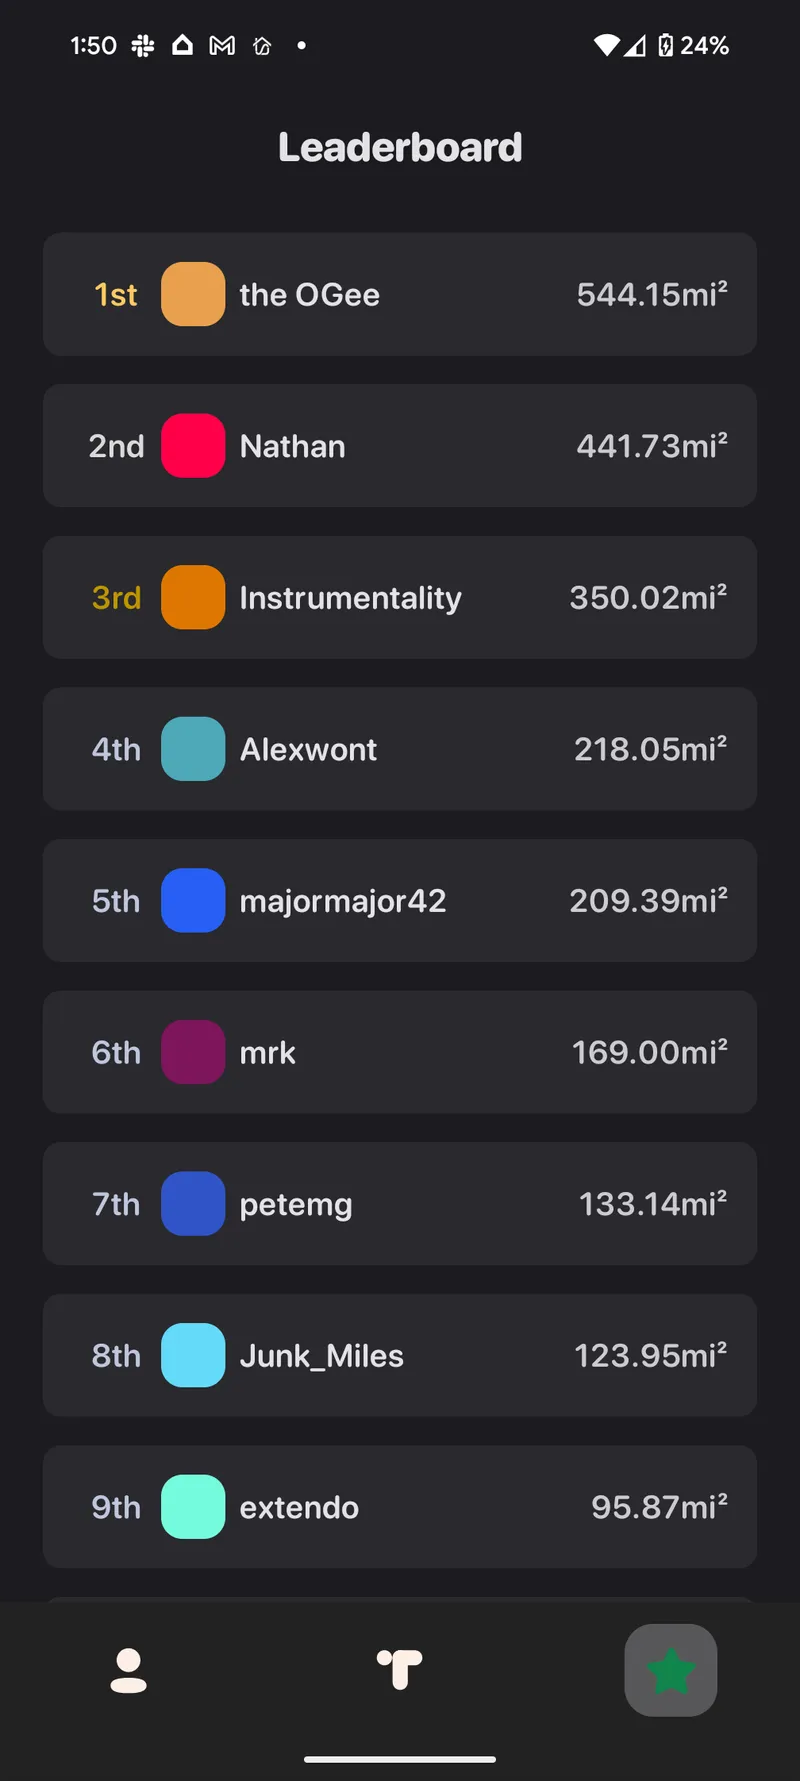Open the Instrumentality player name
The width and height of the screenshot is (800, 1781).
point(350,598)
